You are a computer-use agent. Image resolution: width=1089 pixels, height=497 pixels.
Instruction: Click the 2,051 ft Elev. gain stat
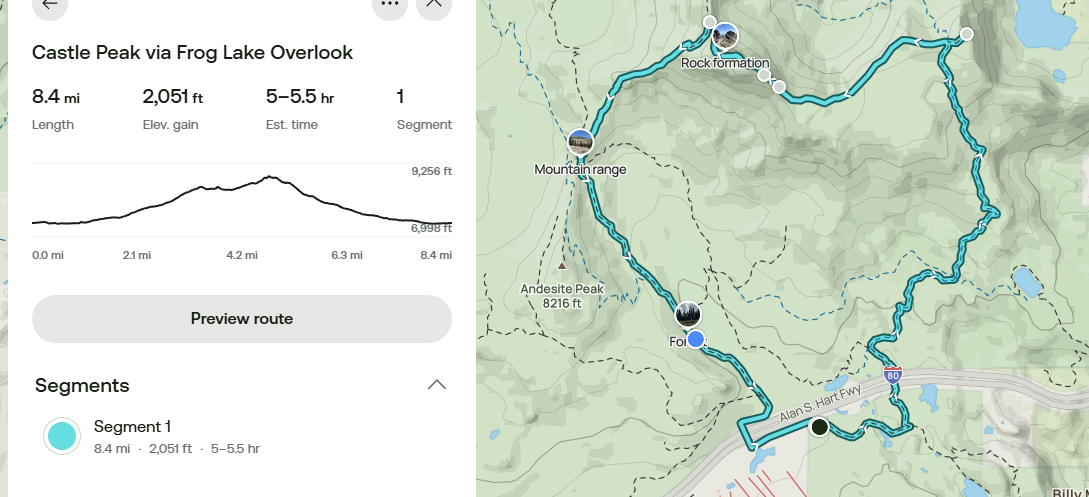click(173, 108)
